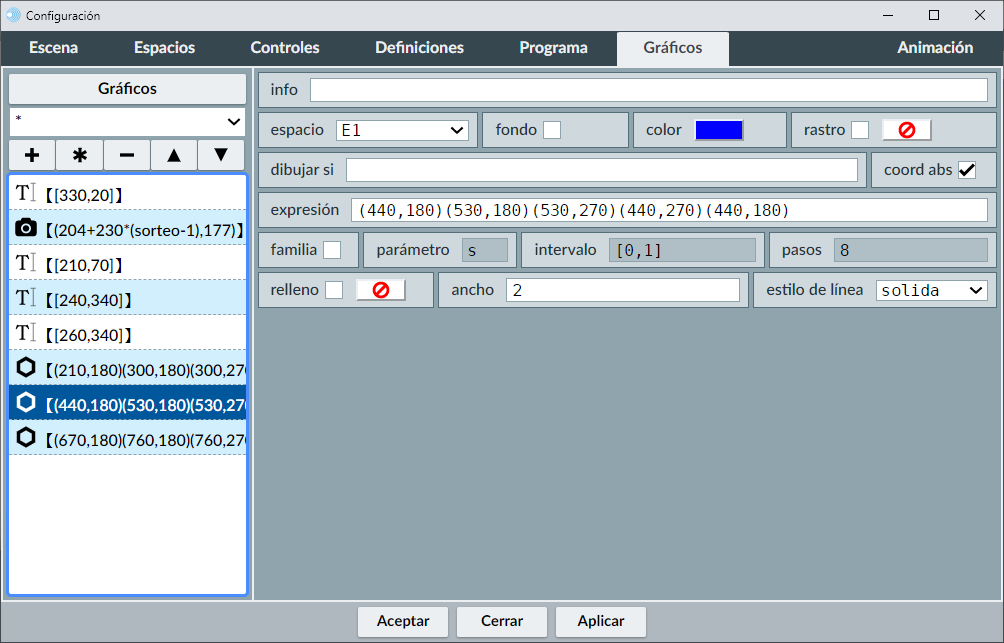Open the espacio E1 dropdown
Screen dimensions: 1004x643
coord(402,130)
